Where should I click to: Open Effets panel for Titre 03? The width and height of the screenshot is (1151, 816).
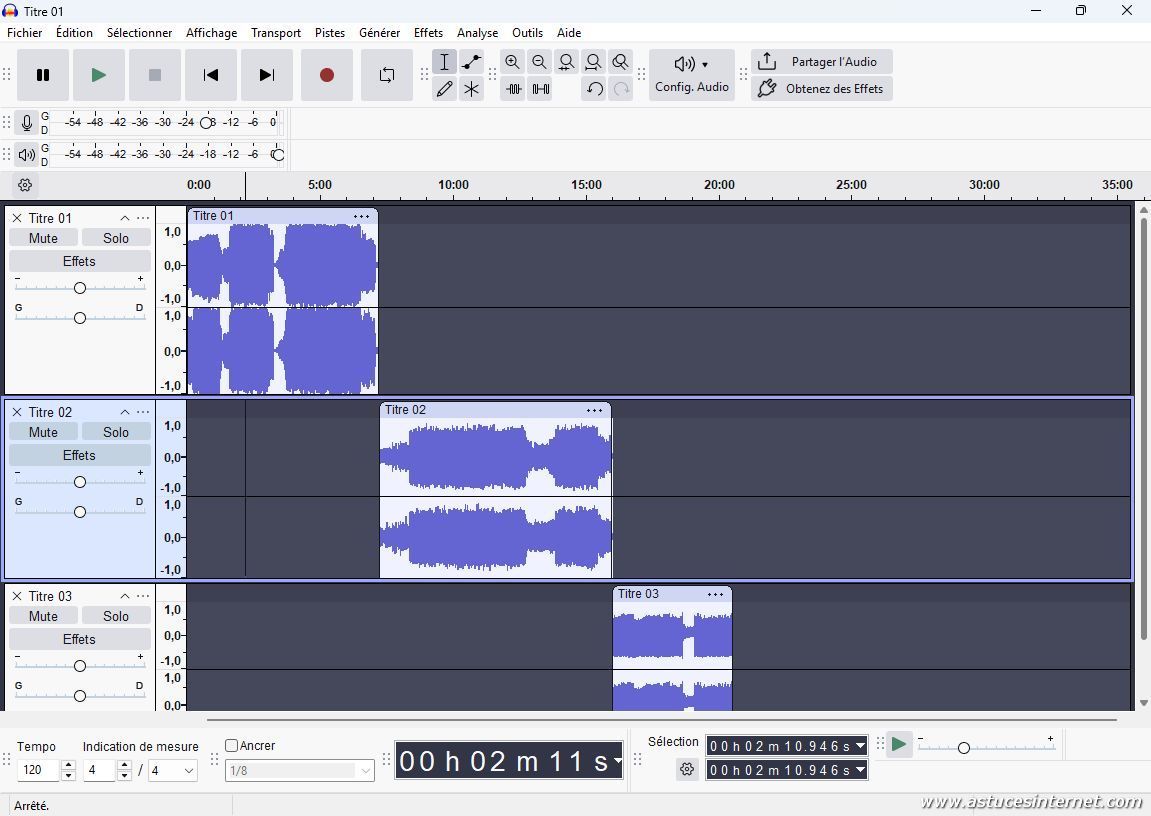pyautogui.click(x=79, y=639)
